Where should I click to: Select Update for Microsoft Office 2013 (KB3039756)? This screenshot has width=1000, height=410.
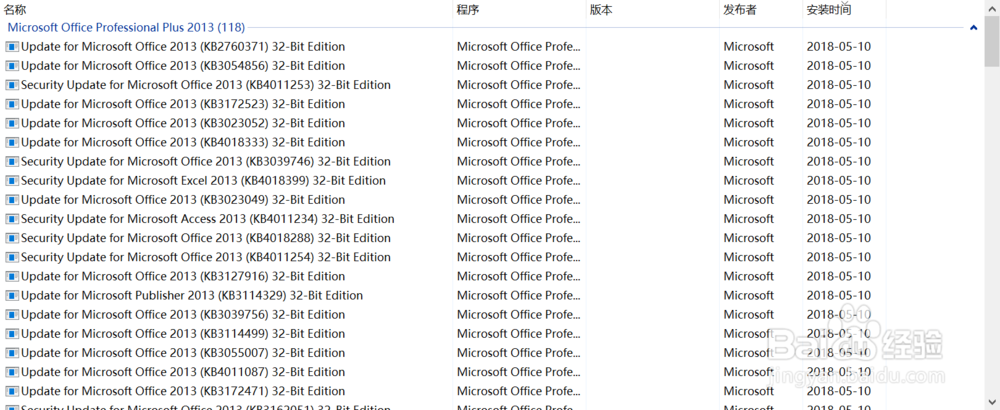click(183, 314)
